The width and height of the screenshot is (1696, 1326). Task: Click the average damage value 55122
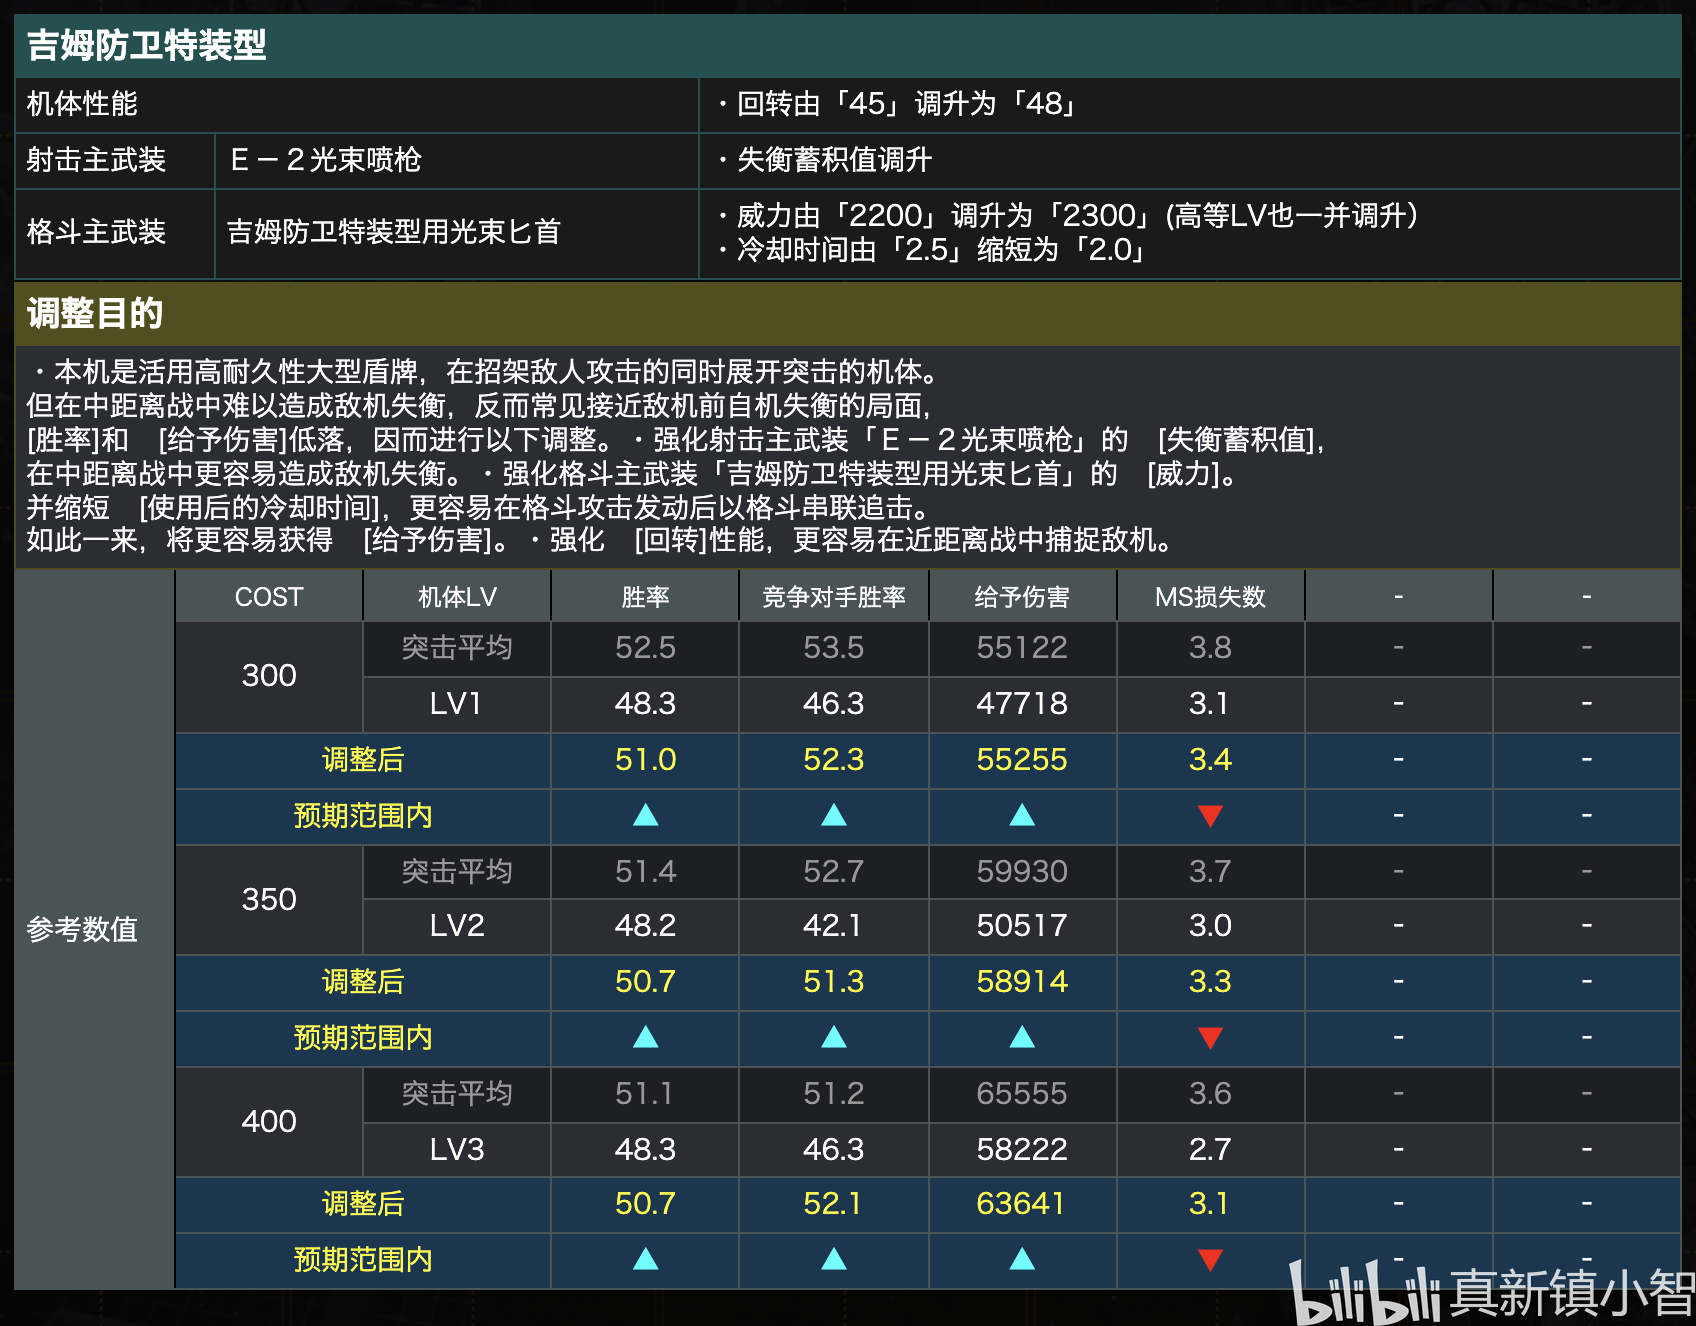tap(1022, 647)
